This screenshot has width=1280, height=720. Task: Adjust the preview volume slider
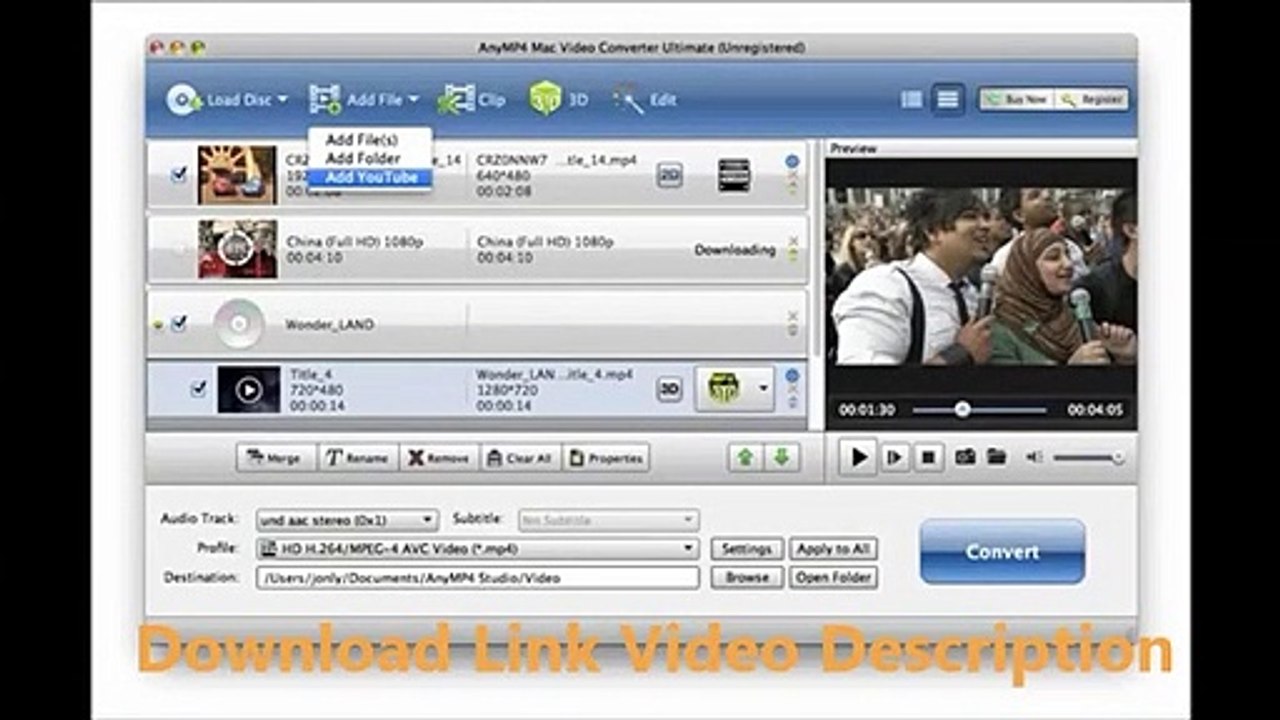pyautogui.click(x=1089, y=458)
